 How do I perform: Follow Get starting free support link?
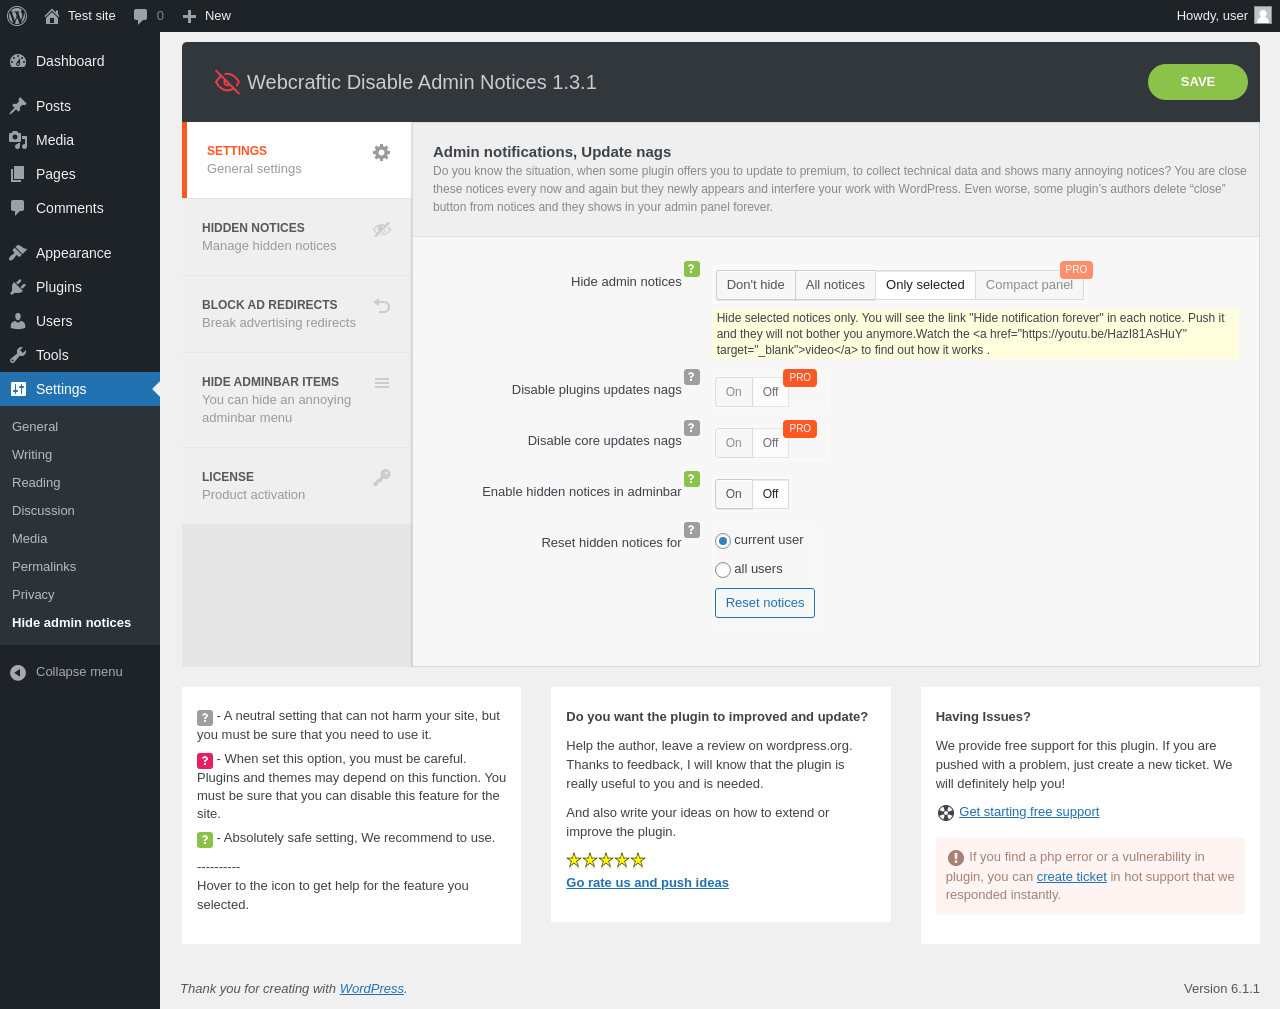1029,812
